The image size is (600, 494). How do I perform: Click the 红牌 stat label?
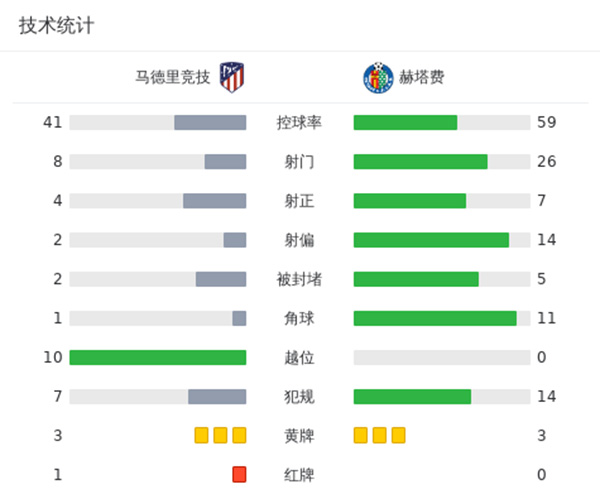tap(299, 474)
